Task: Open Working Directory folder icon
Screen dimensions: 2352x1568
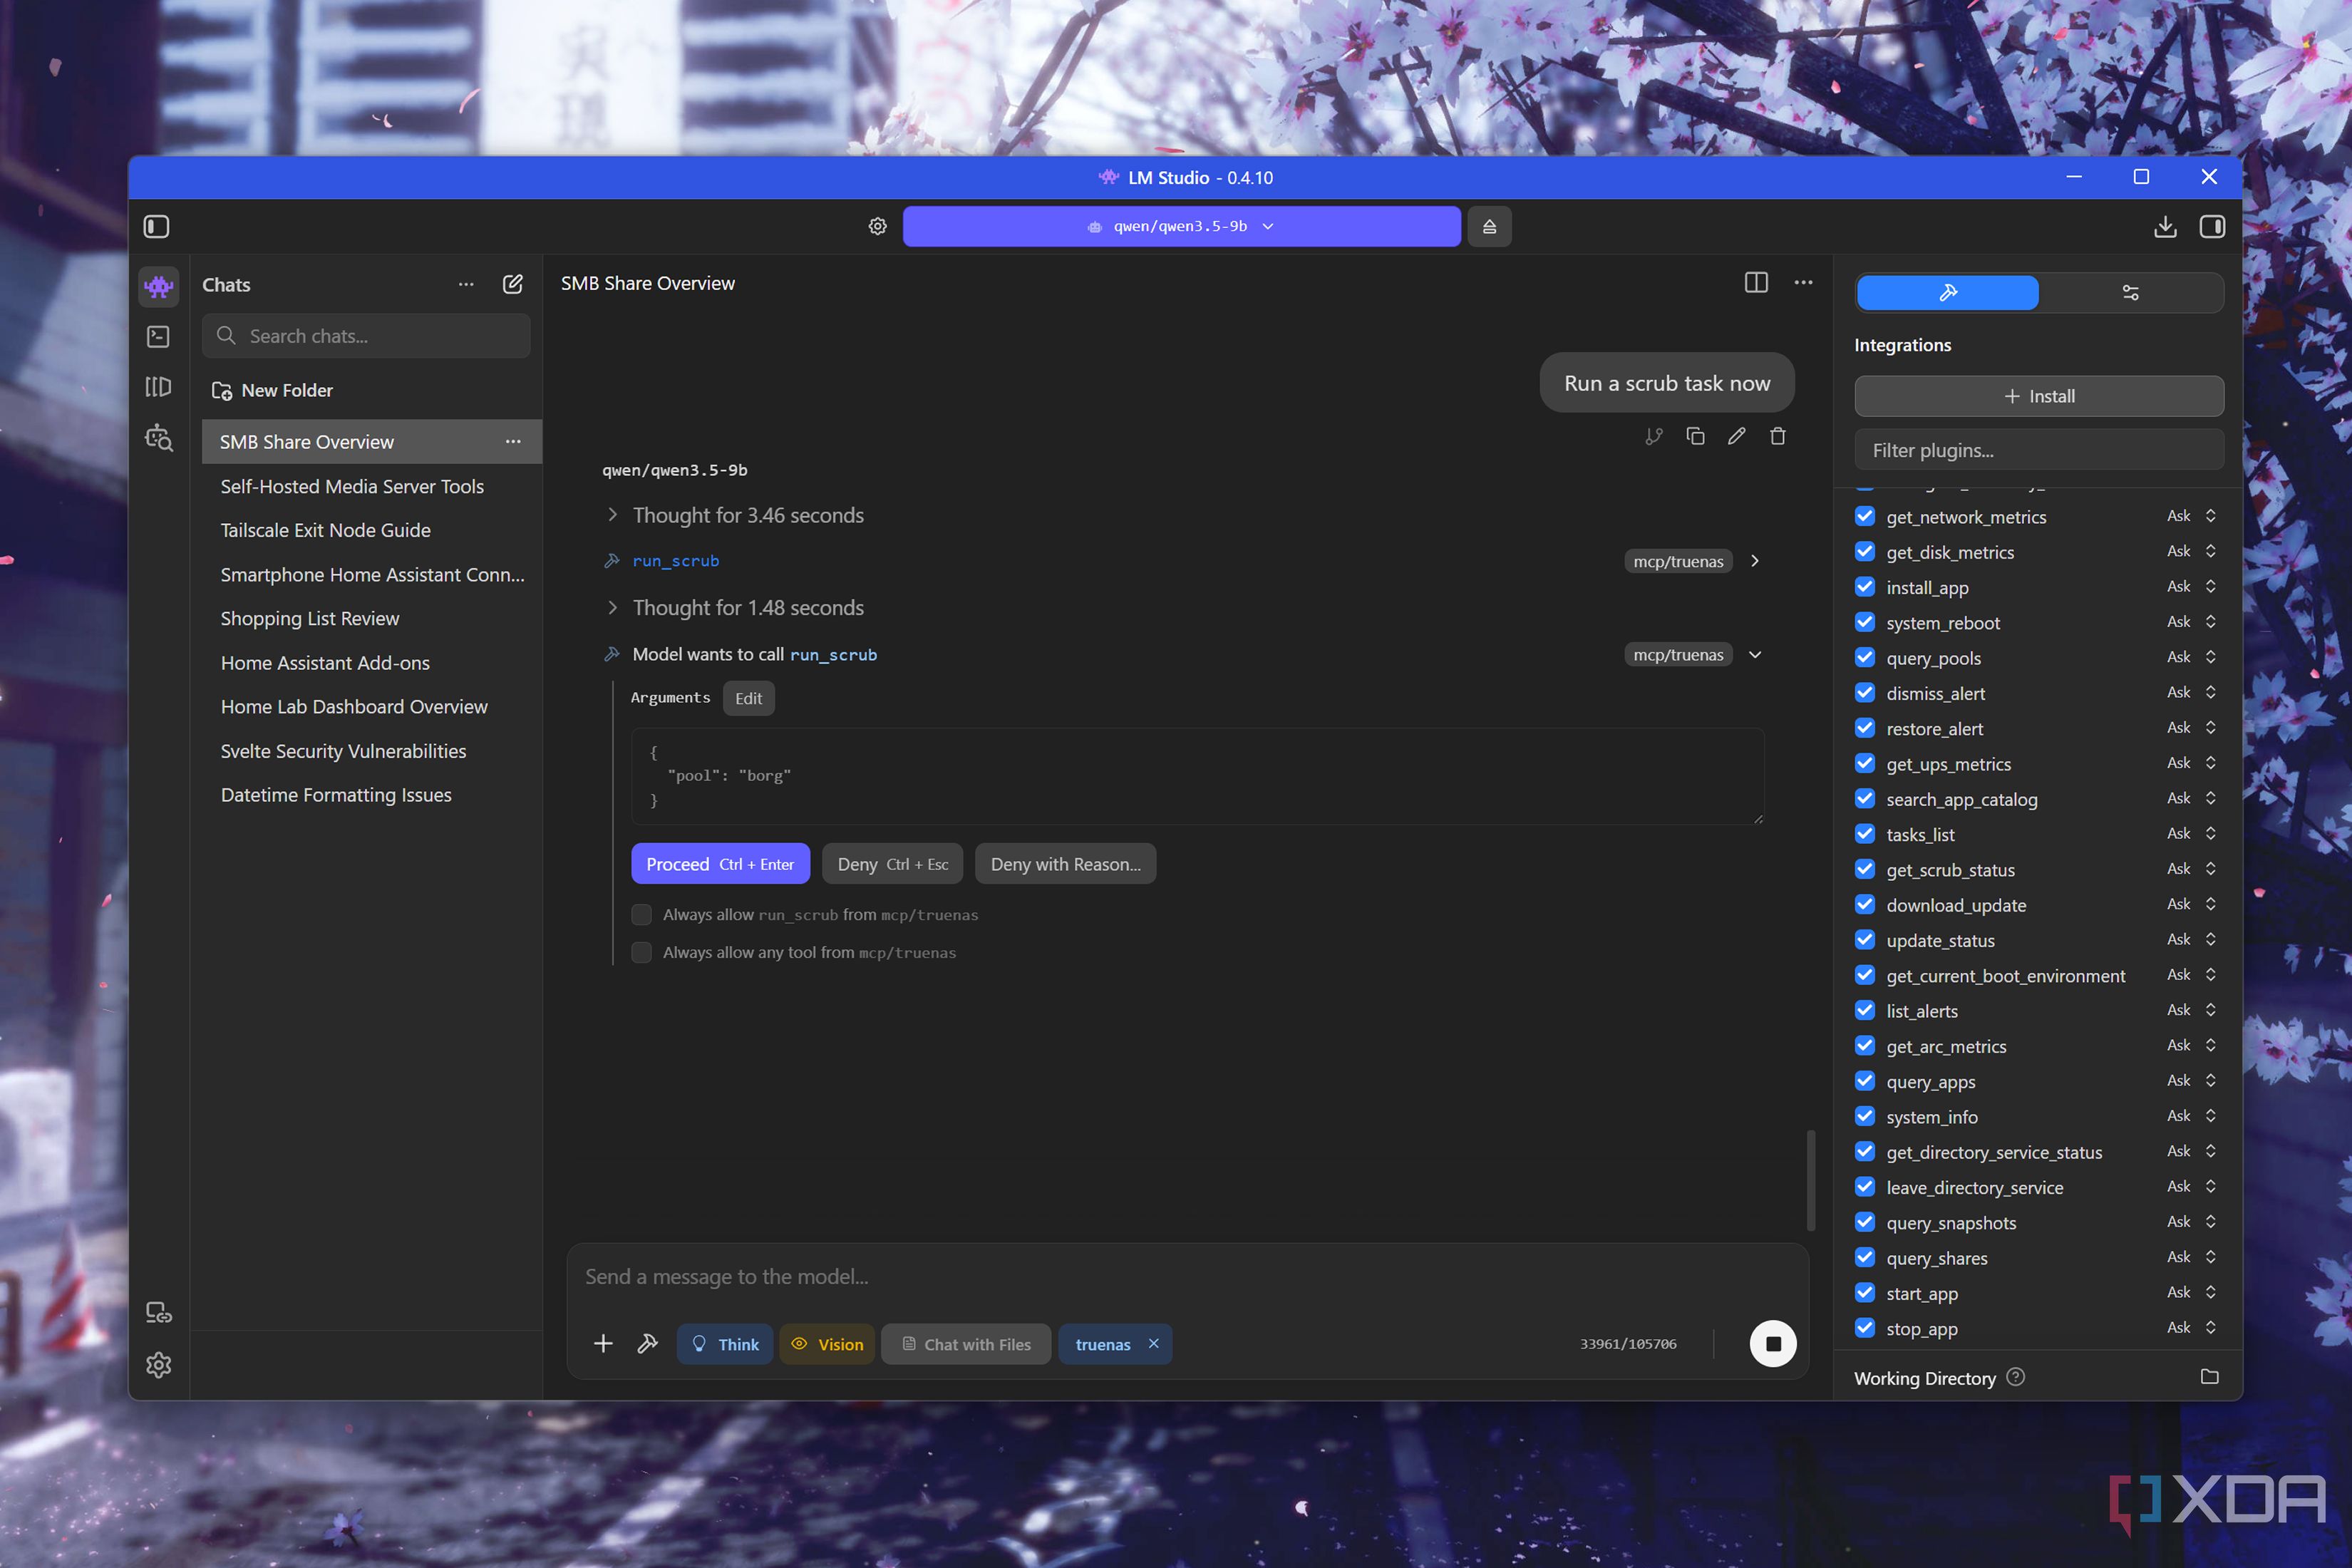Action: 2210,1377
